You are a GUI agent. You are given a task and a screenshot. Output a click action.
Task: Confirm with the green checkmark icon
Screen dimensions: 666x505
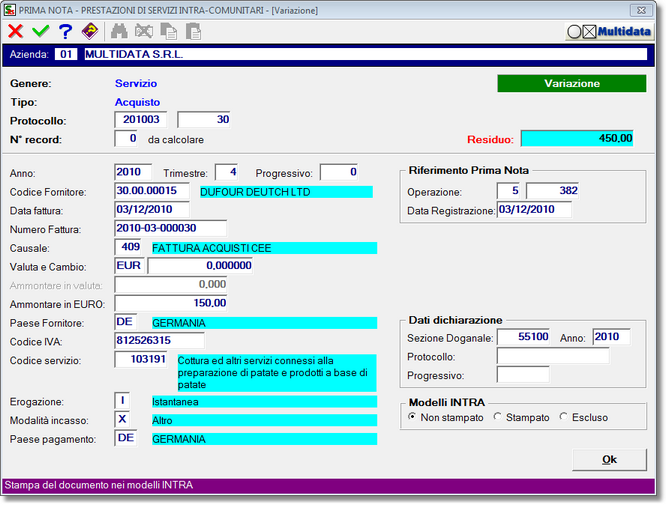pos(41,31)
